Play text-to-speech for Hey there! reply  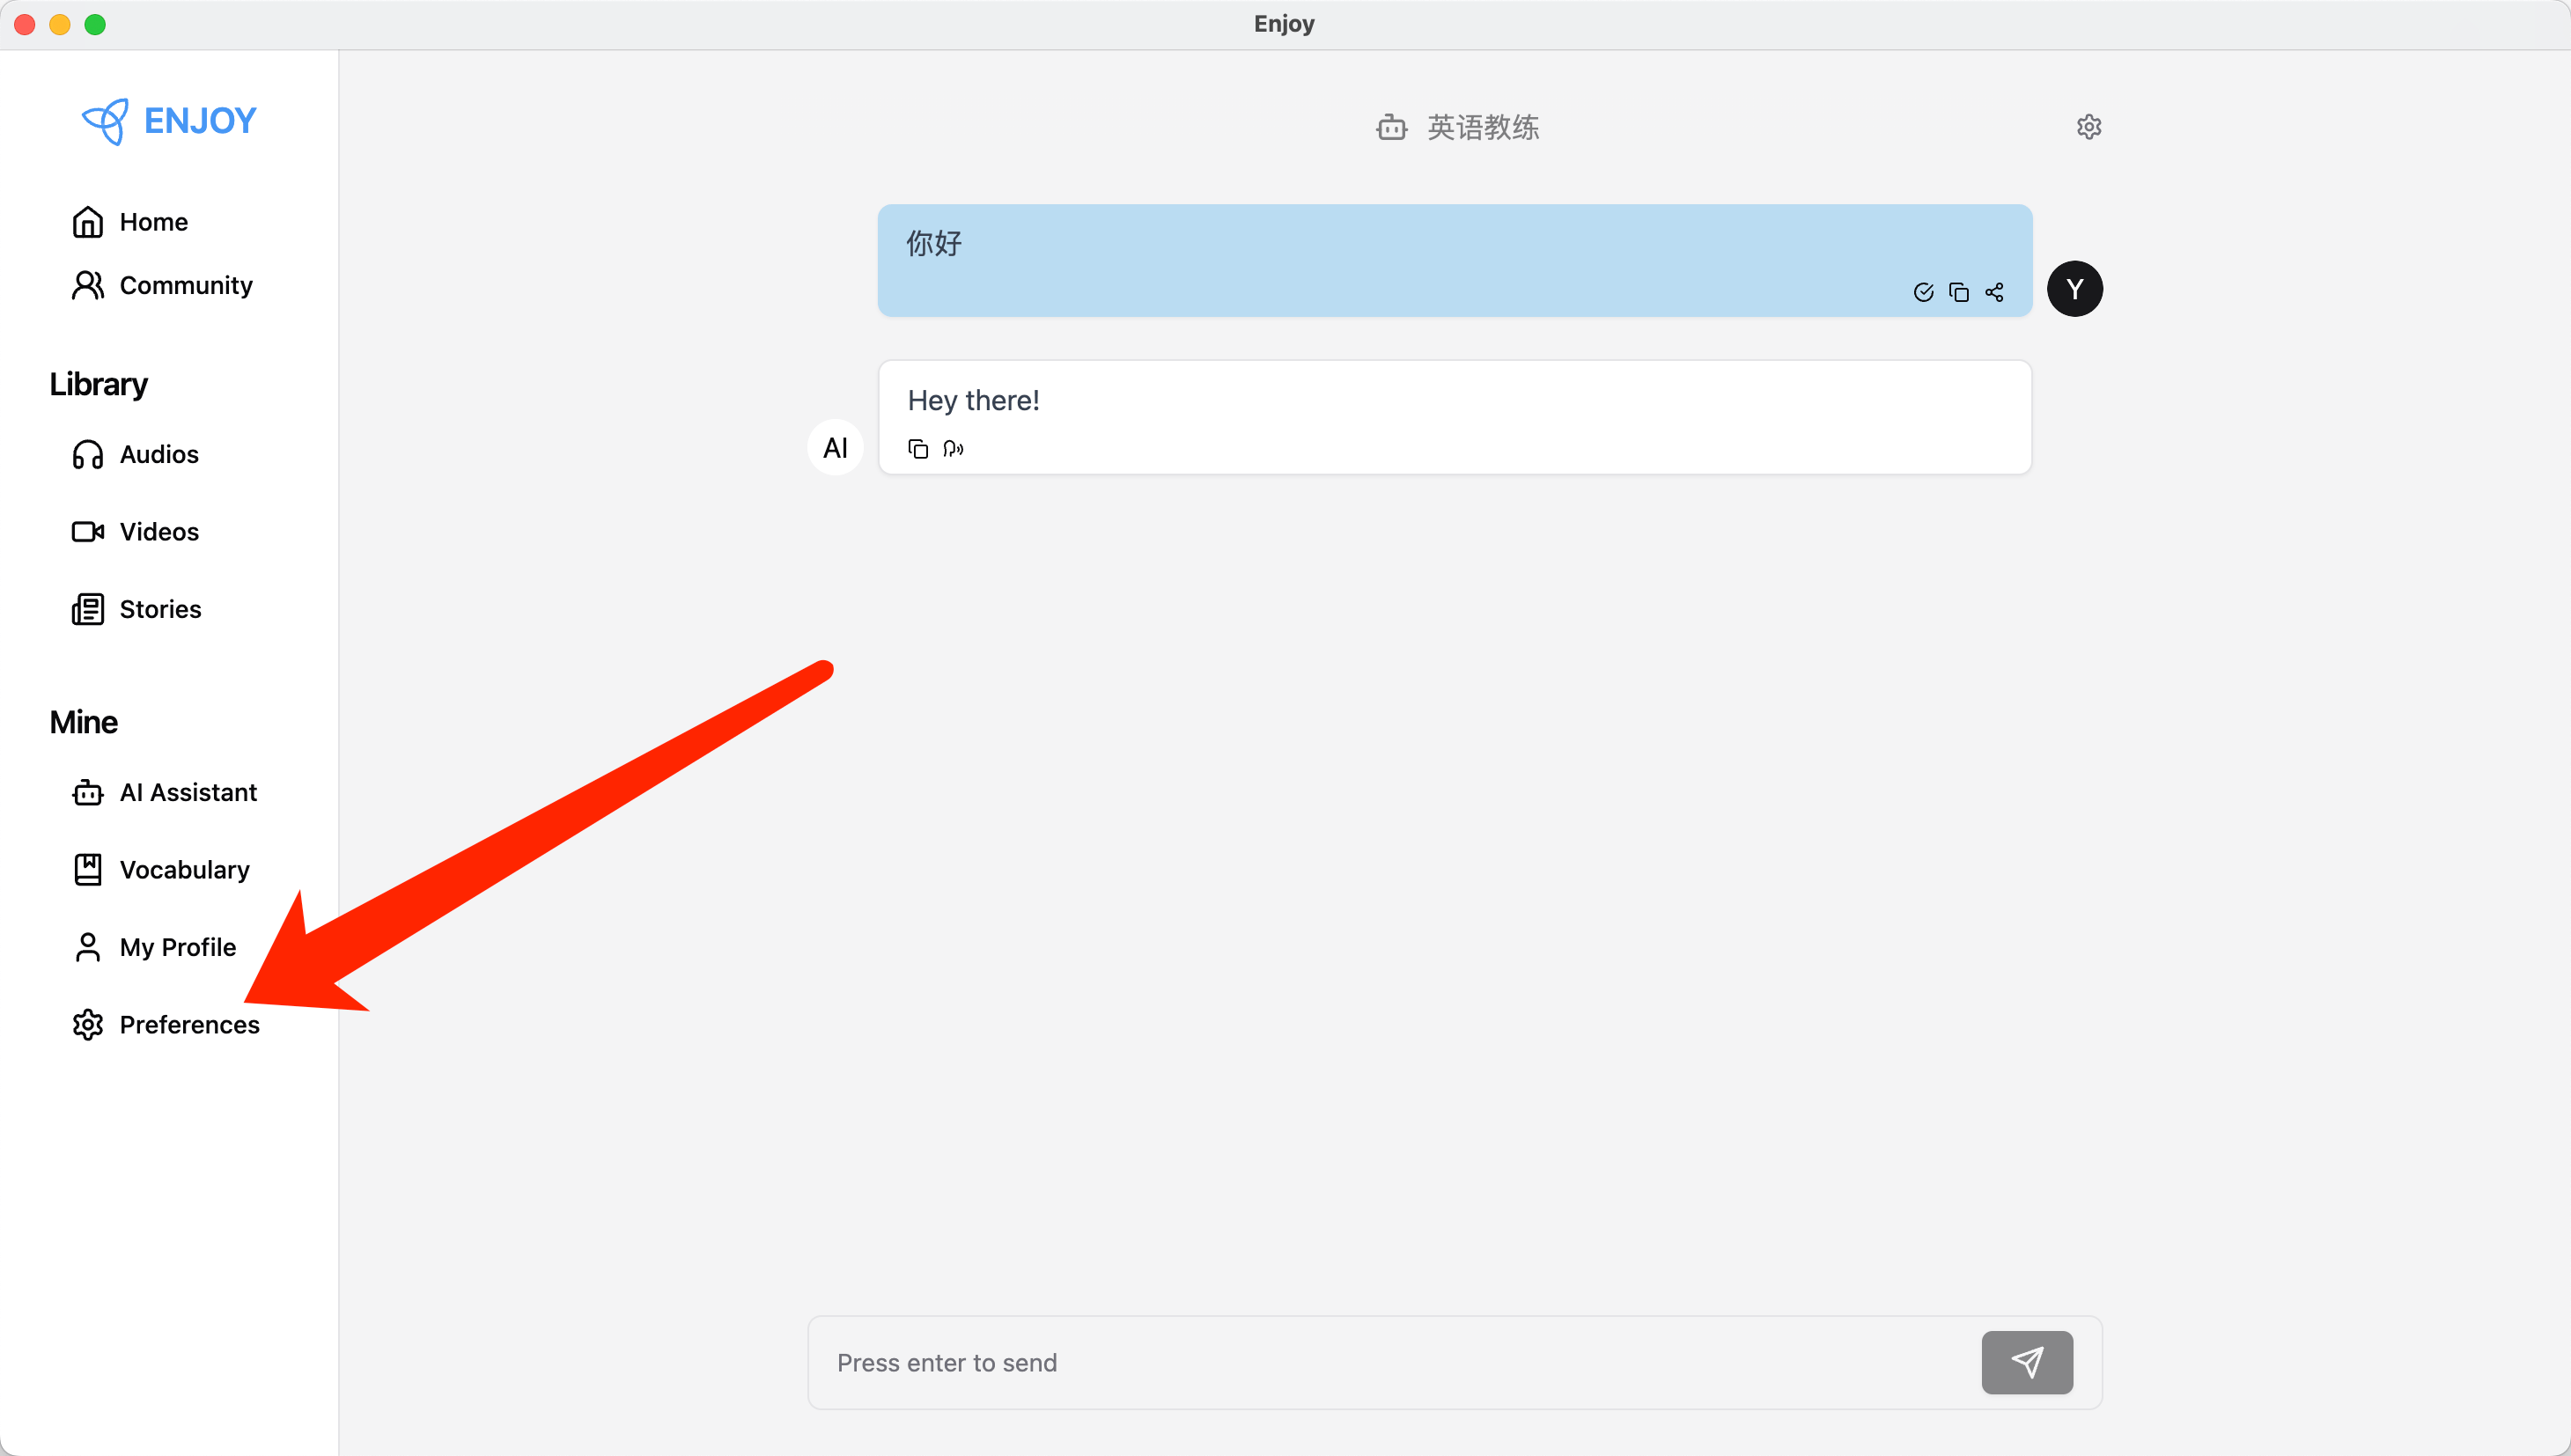pyautogui.click(x=953, y=448)
